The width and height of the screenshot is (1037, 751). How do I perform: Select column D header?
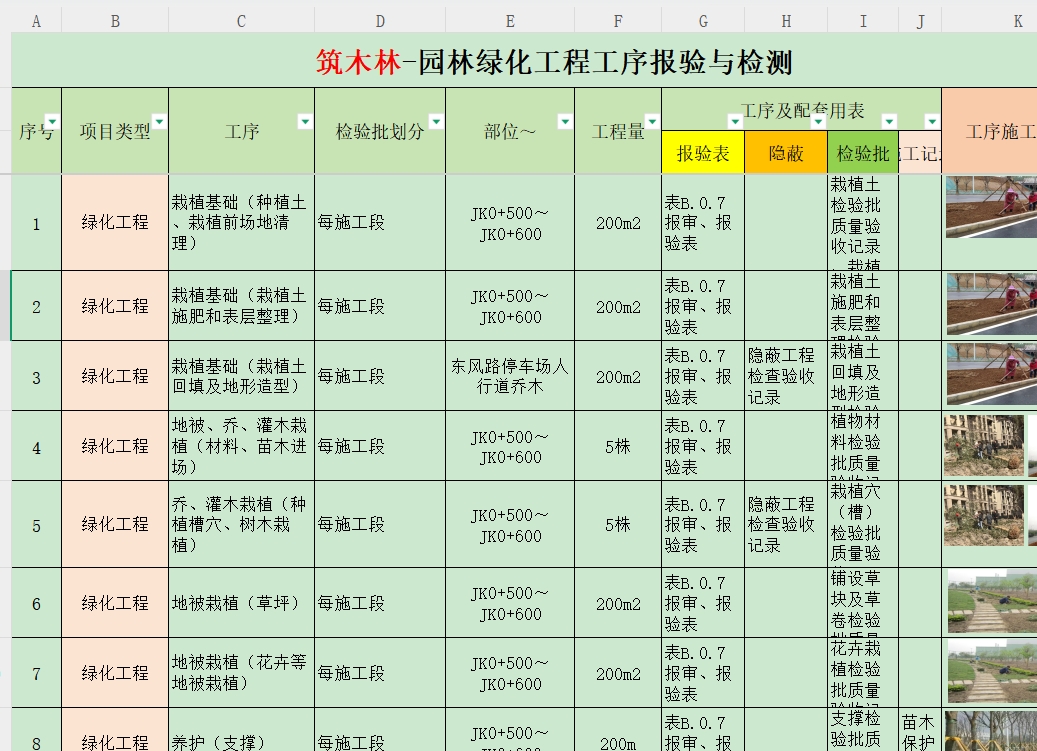pyautogui.click(x=380, y=21)
